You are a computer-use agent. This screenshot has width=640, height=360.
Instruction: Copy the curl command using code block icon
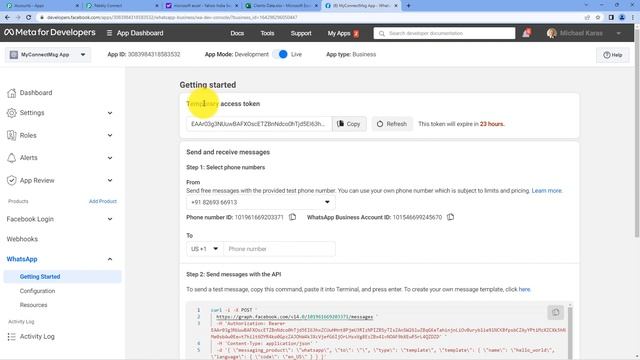click(555, 313)
